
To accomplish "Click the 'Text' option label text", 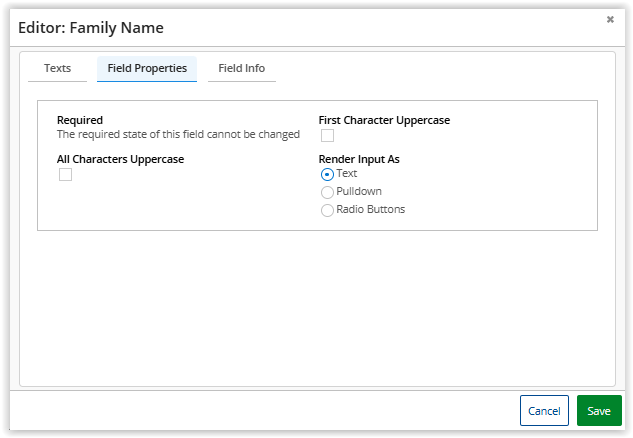I will click(347, 173).
